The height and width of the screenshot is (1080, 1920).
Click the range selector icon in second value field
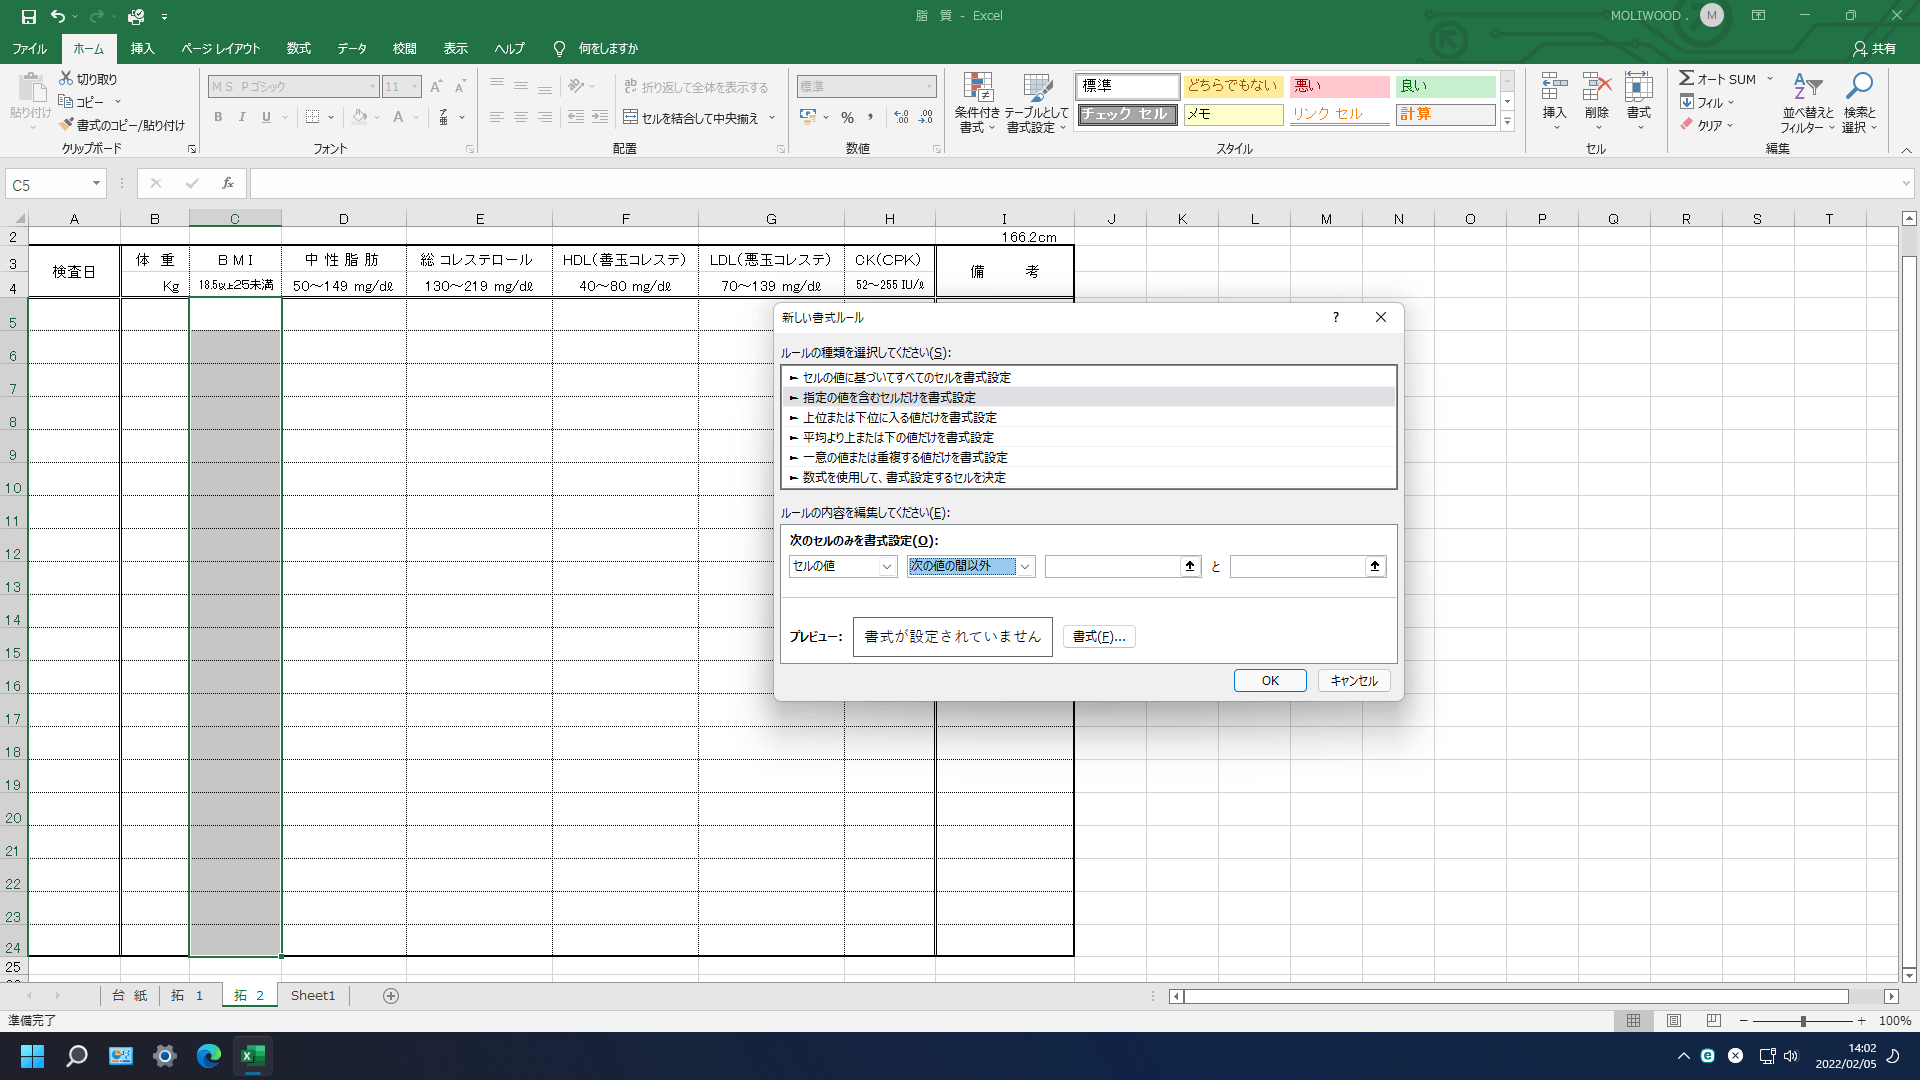tap(1375, 566)
